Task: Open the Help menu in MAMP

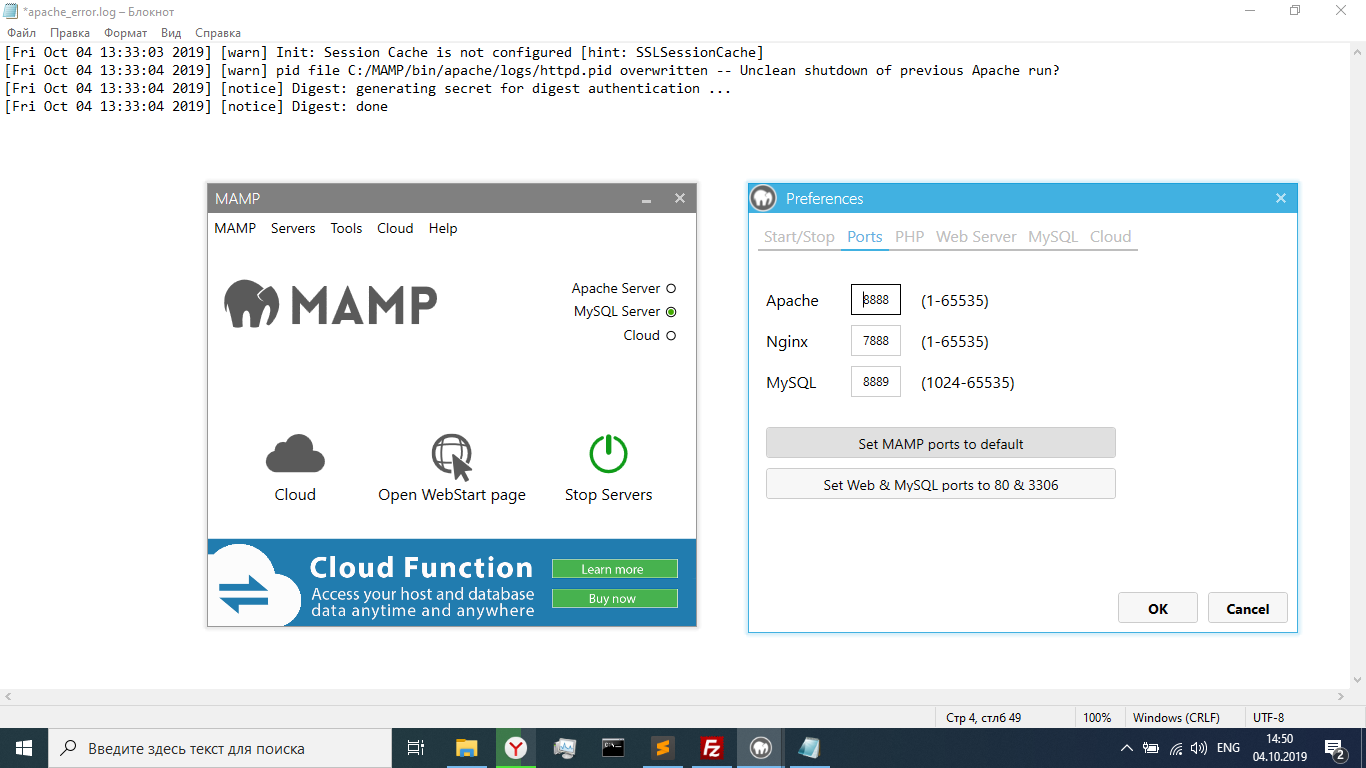Action: tap(443, 228)
